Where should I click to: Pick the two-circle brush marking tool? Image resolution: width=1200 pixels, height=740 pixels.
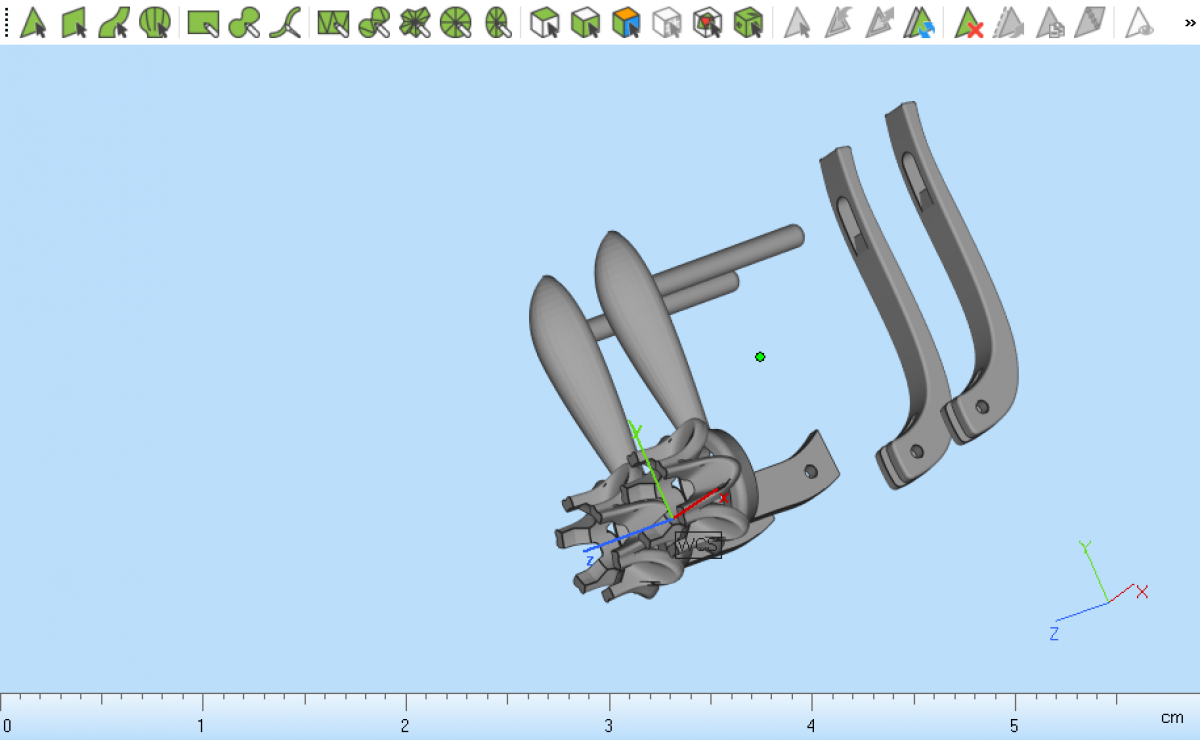pos(244,22)
